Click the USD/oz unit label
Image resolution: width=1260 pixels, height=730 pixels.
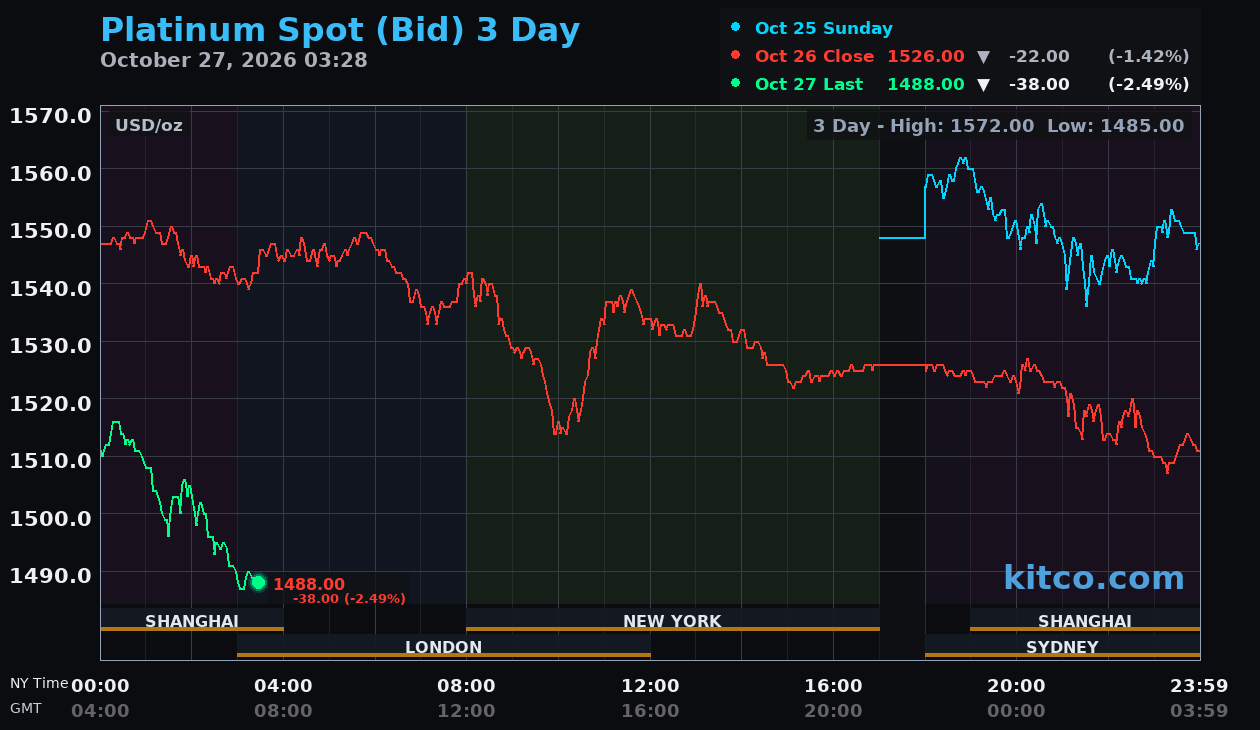149,126
